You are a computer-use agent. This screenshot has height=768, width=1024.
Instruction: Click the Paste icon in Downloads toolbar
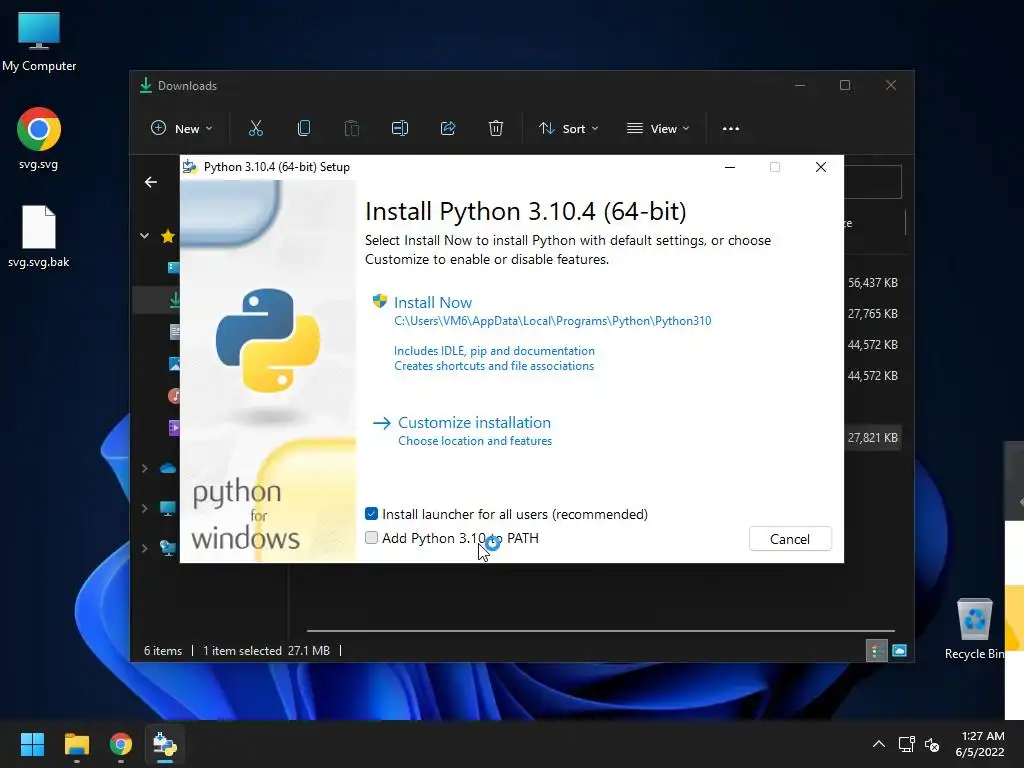pos(351,129)
